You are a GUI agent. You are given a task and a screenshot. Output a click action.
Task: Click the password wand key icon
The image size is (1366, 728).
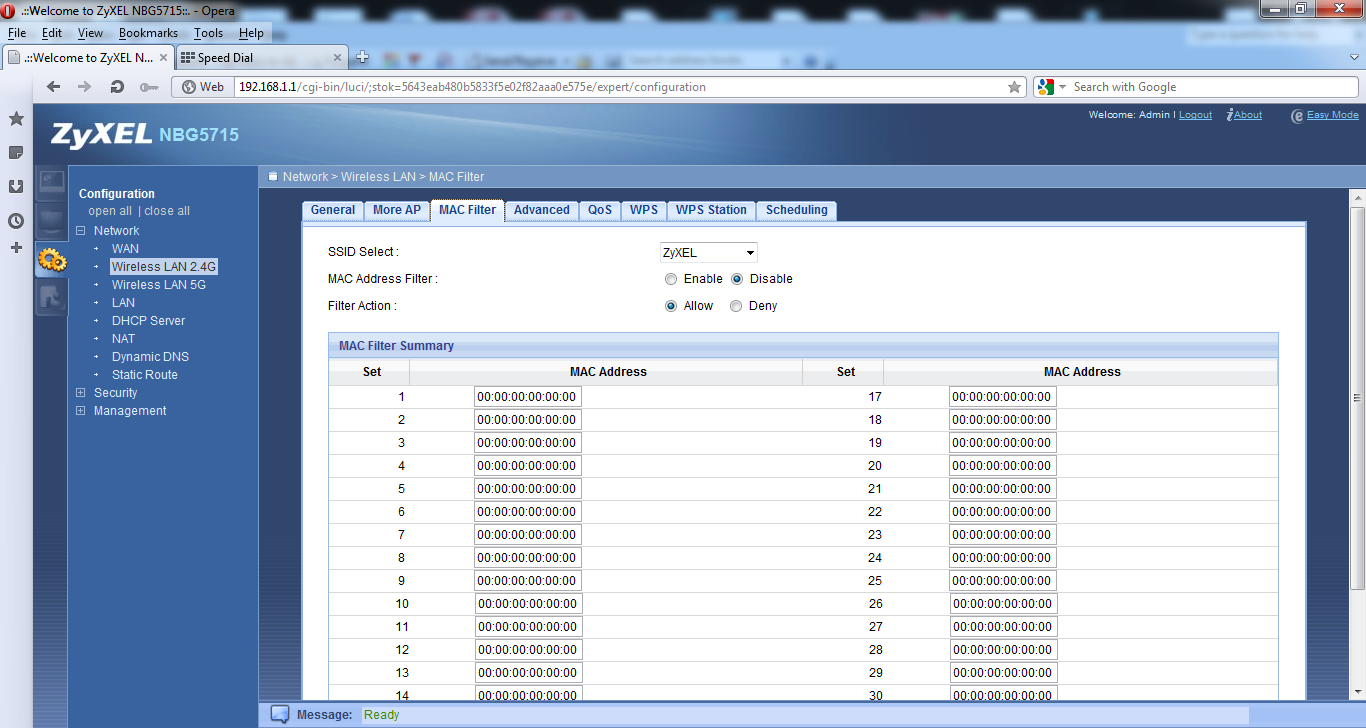(149, 87)
